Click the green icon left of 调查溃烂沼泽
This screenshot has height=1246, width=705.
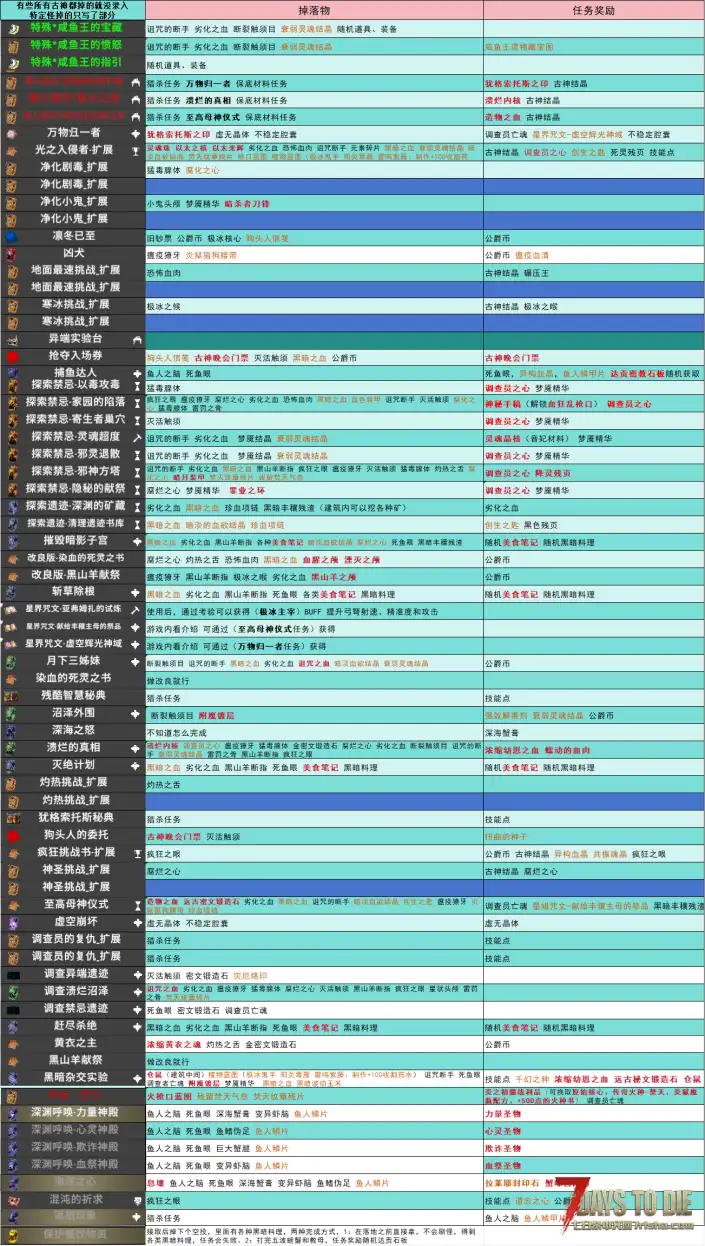12,990
